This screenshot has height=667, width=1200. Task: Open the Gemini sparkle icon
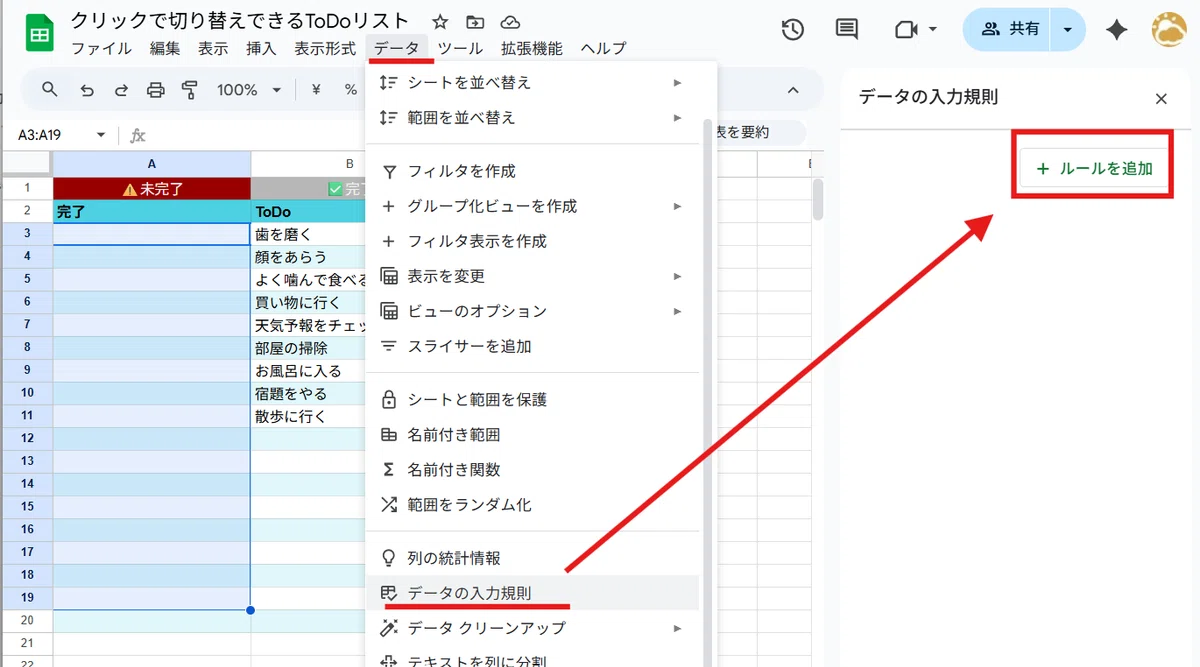tap(1117, 30)
